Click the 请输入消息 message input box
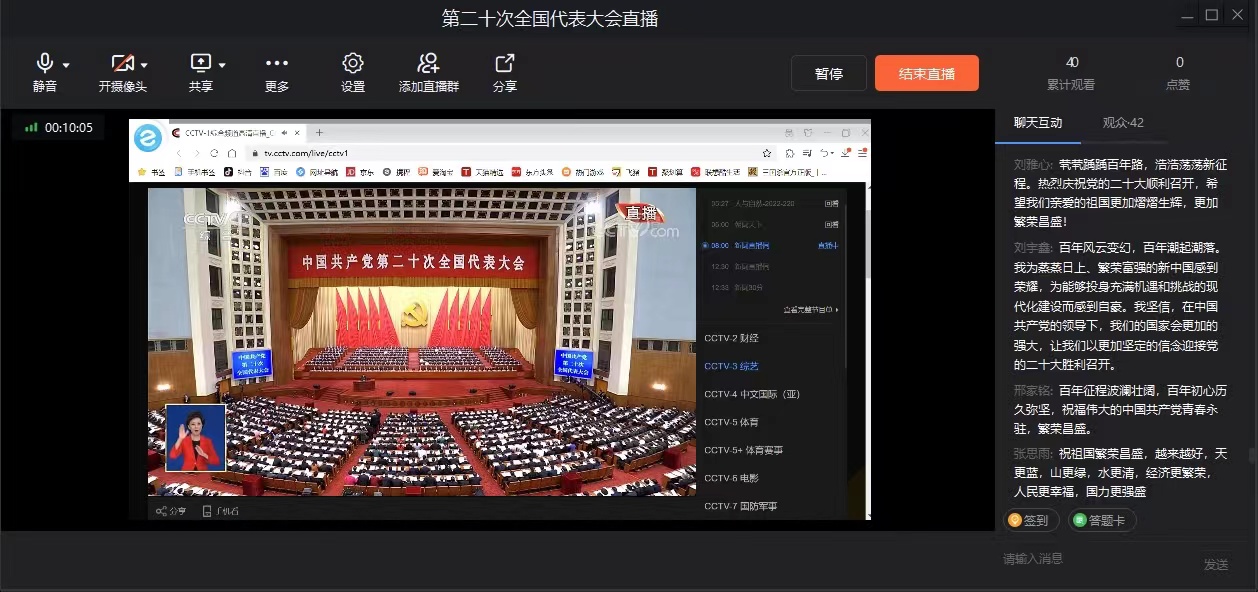 pos(1090,559)
